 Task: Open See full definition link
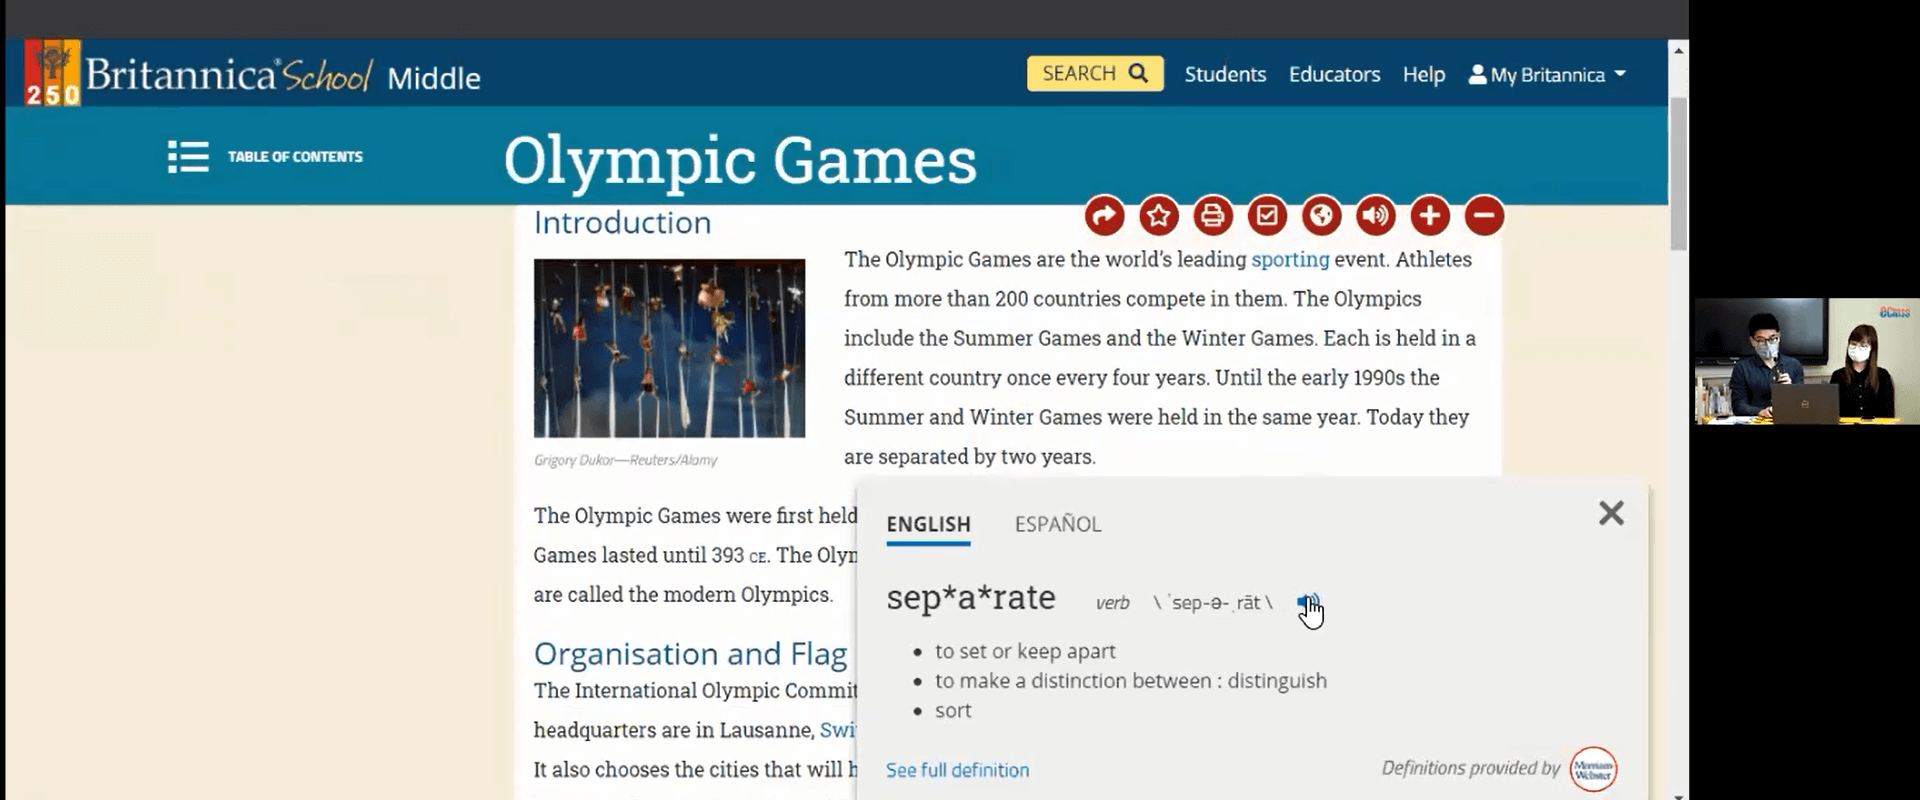[957, 770]
